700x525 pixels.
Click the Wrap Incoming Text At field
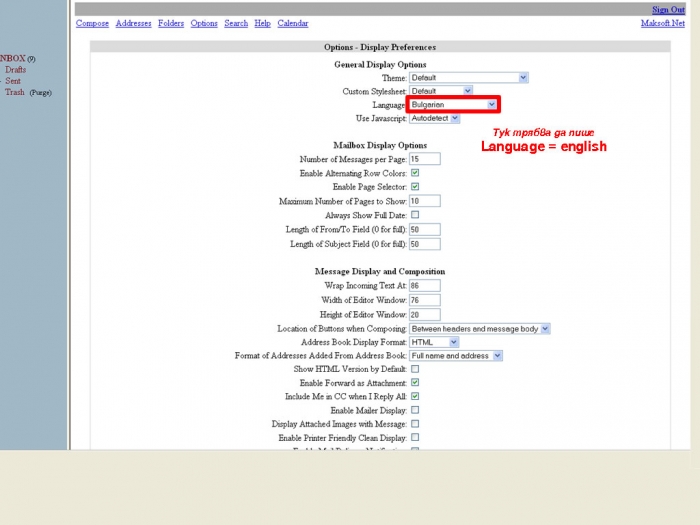pyautogui.click(x=424, y=286)
